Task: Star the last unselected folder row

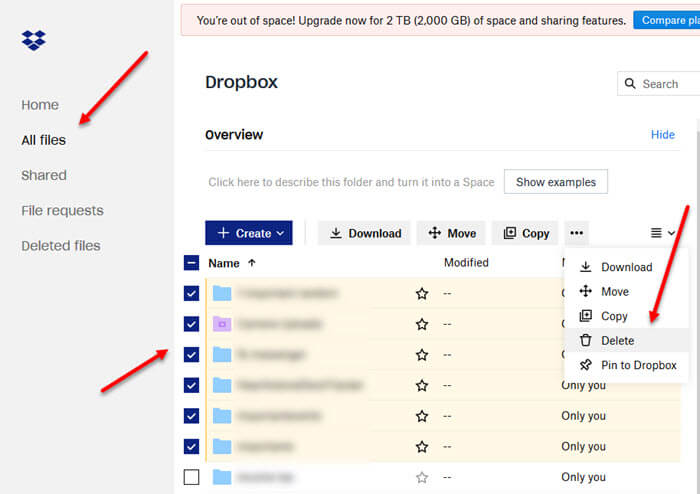Action: coord(422,477)
